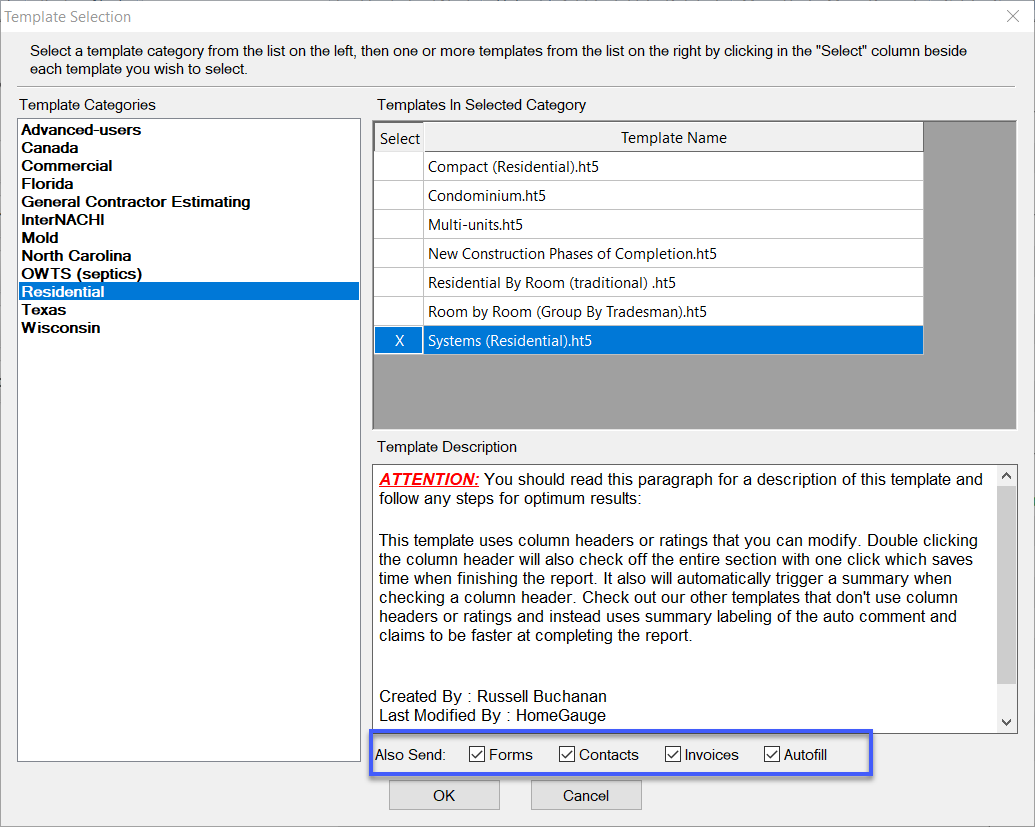The image size is (1035, 827).
Task: Uncheck the Forms checkbox
Action: coord(477,754)
